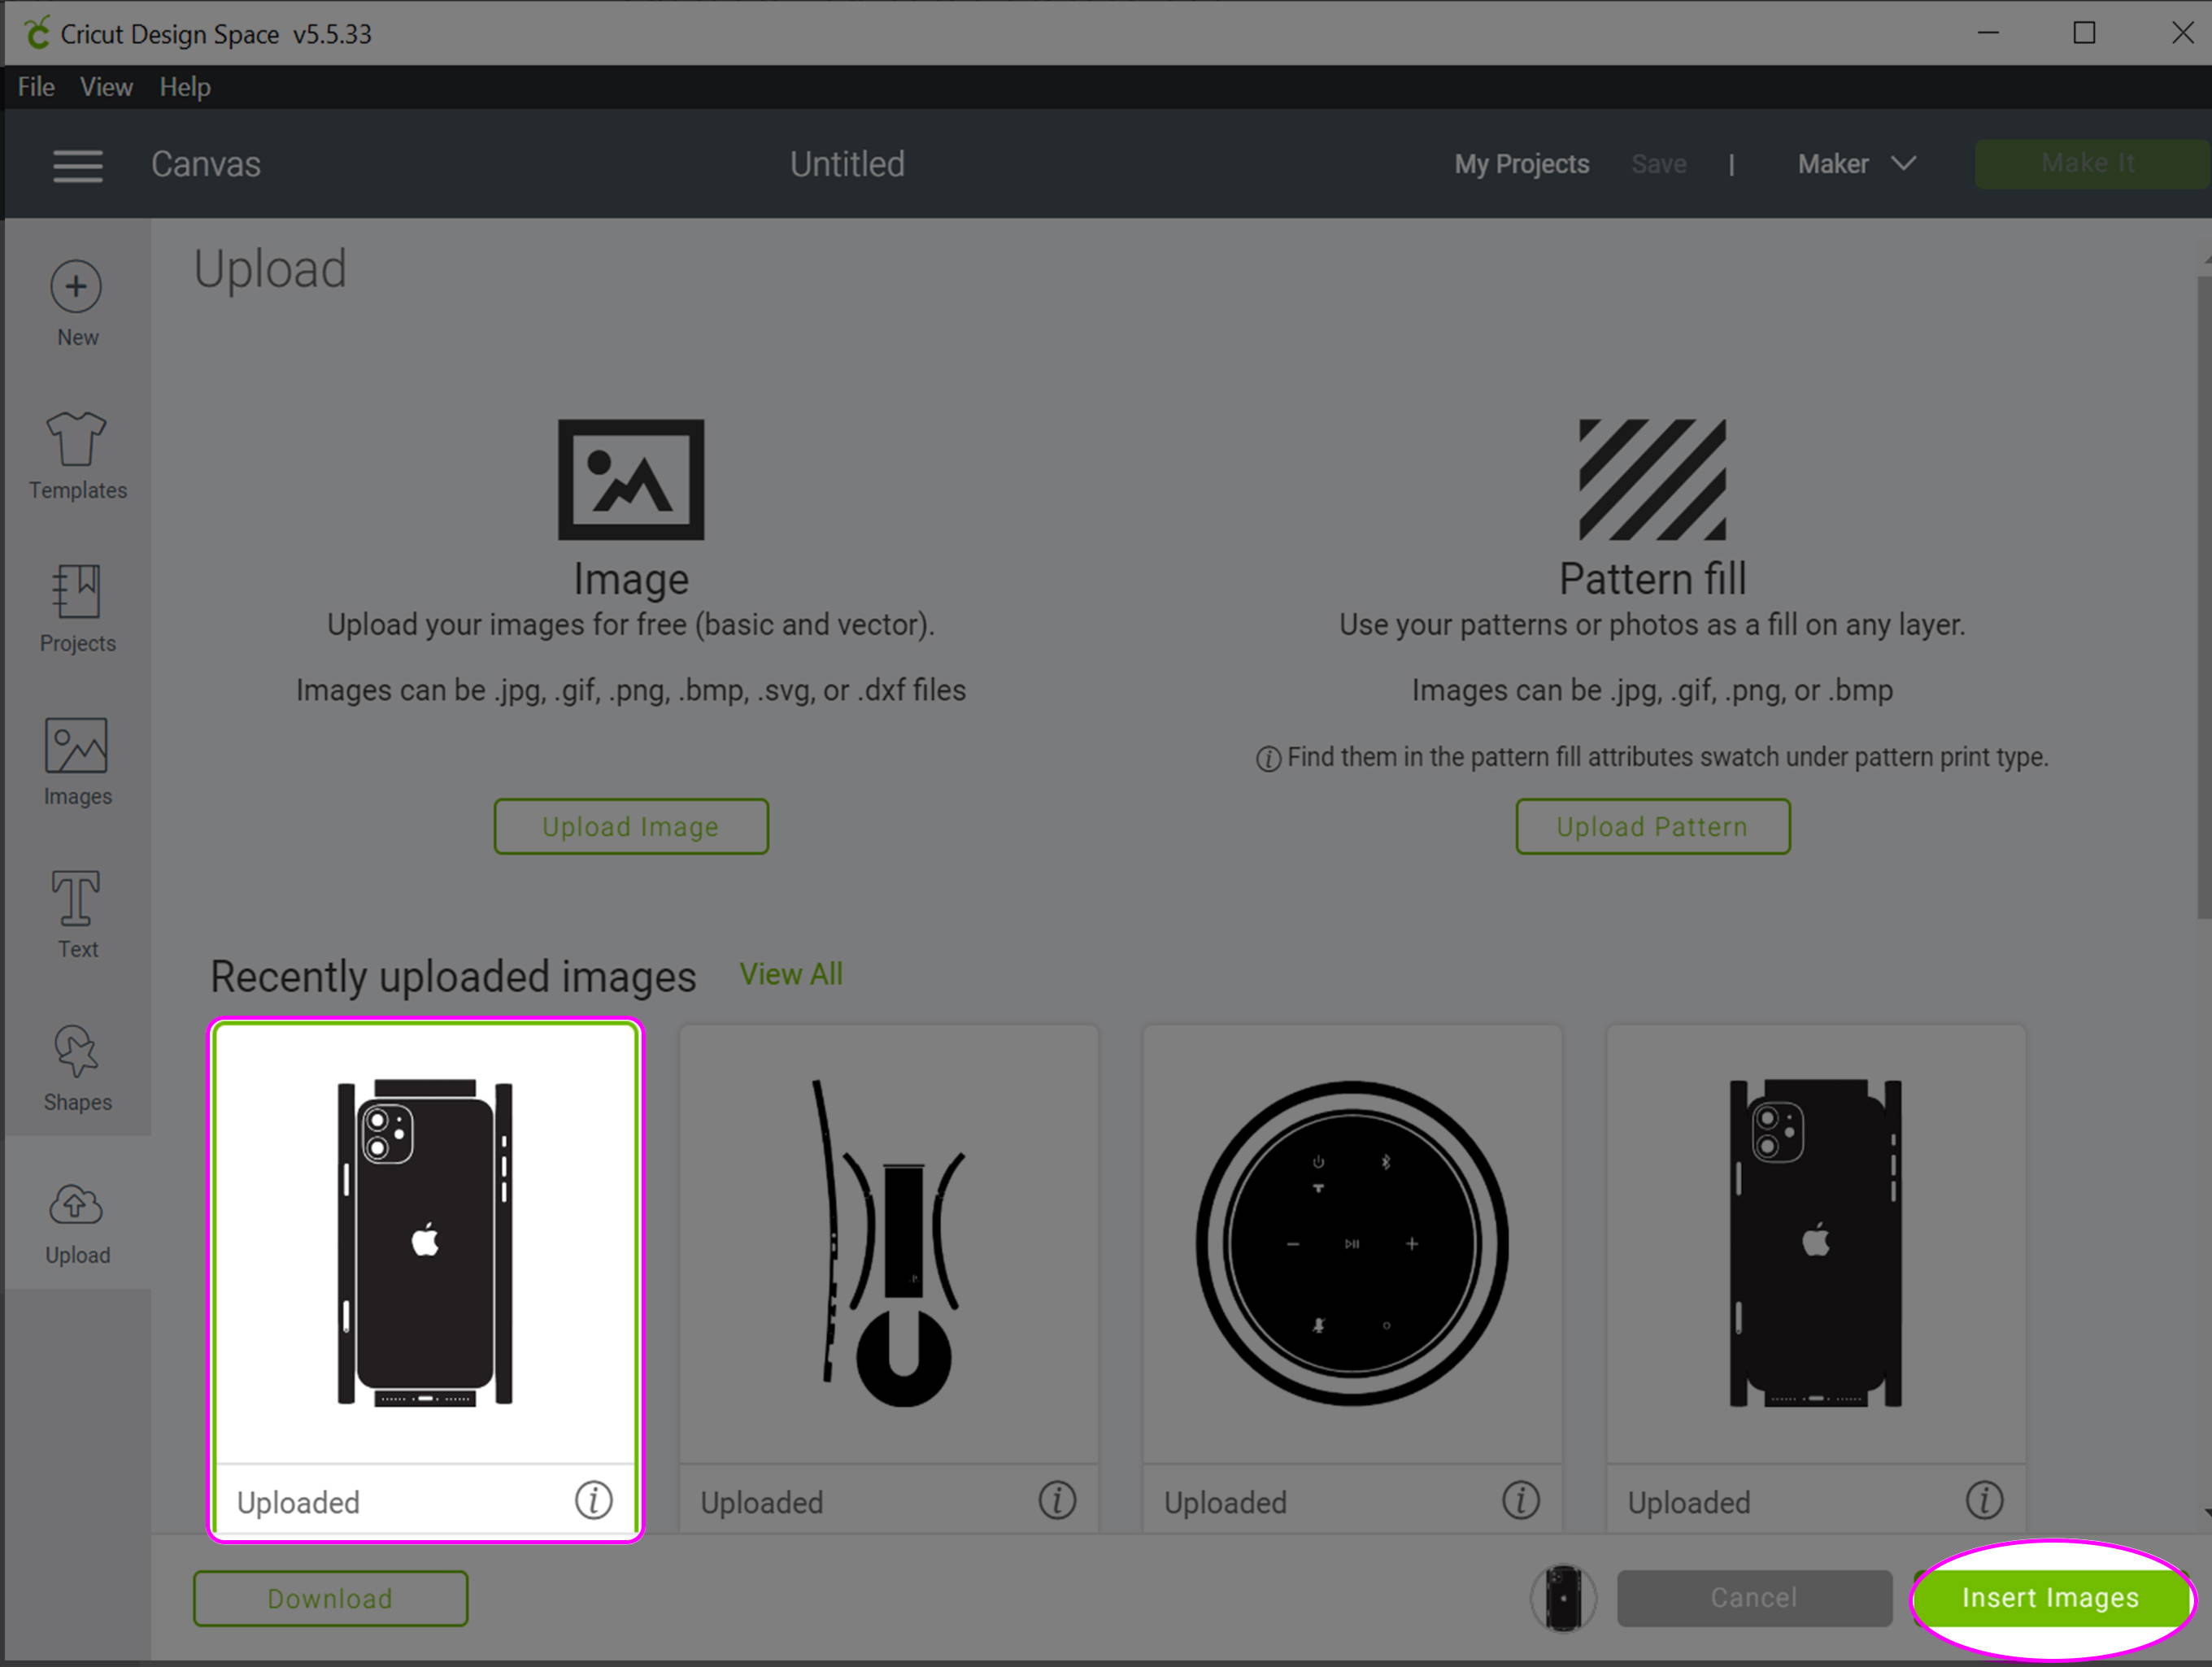Click the selected image preview near Cancel
The width and height of the screenshot is (2212, 1667).
pyautogui.click(x=1563, y=1597)
